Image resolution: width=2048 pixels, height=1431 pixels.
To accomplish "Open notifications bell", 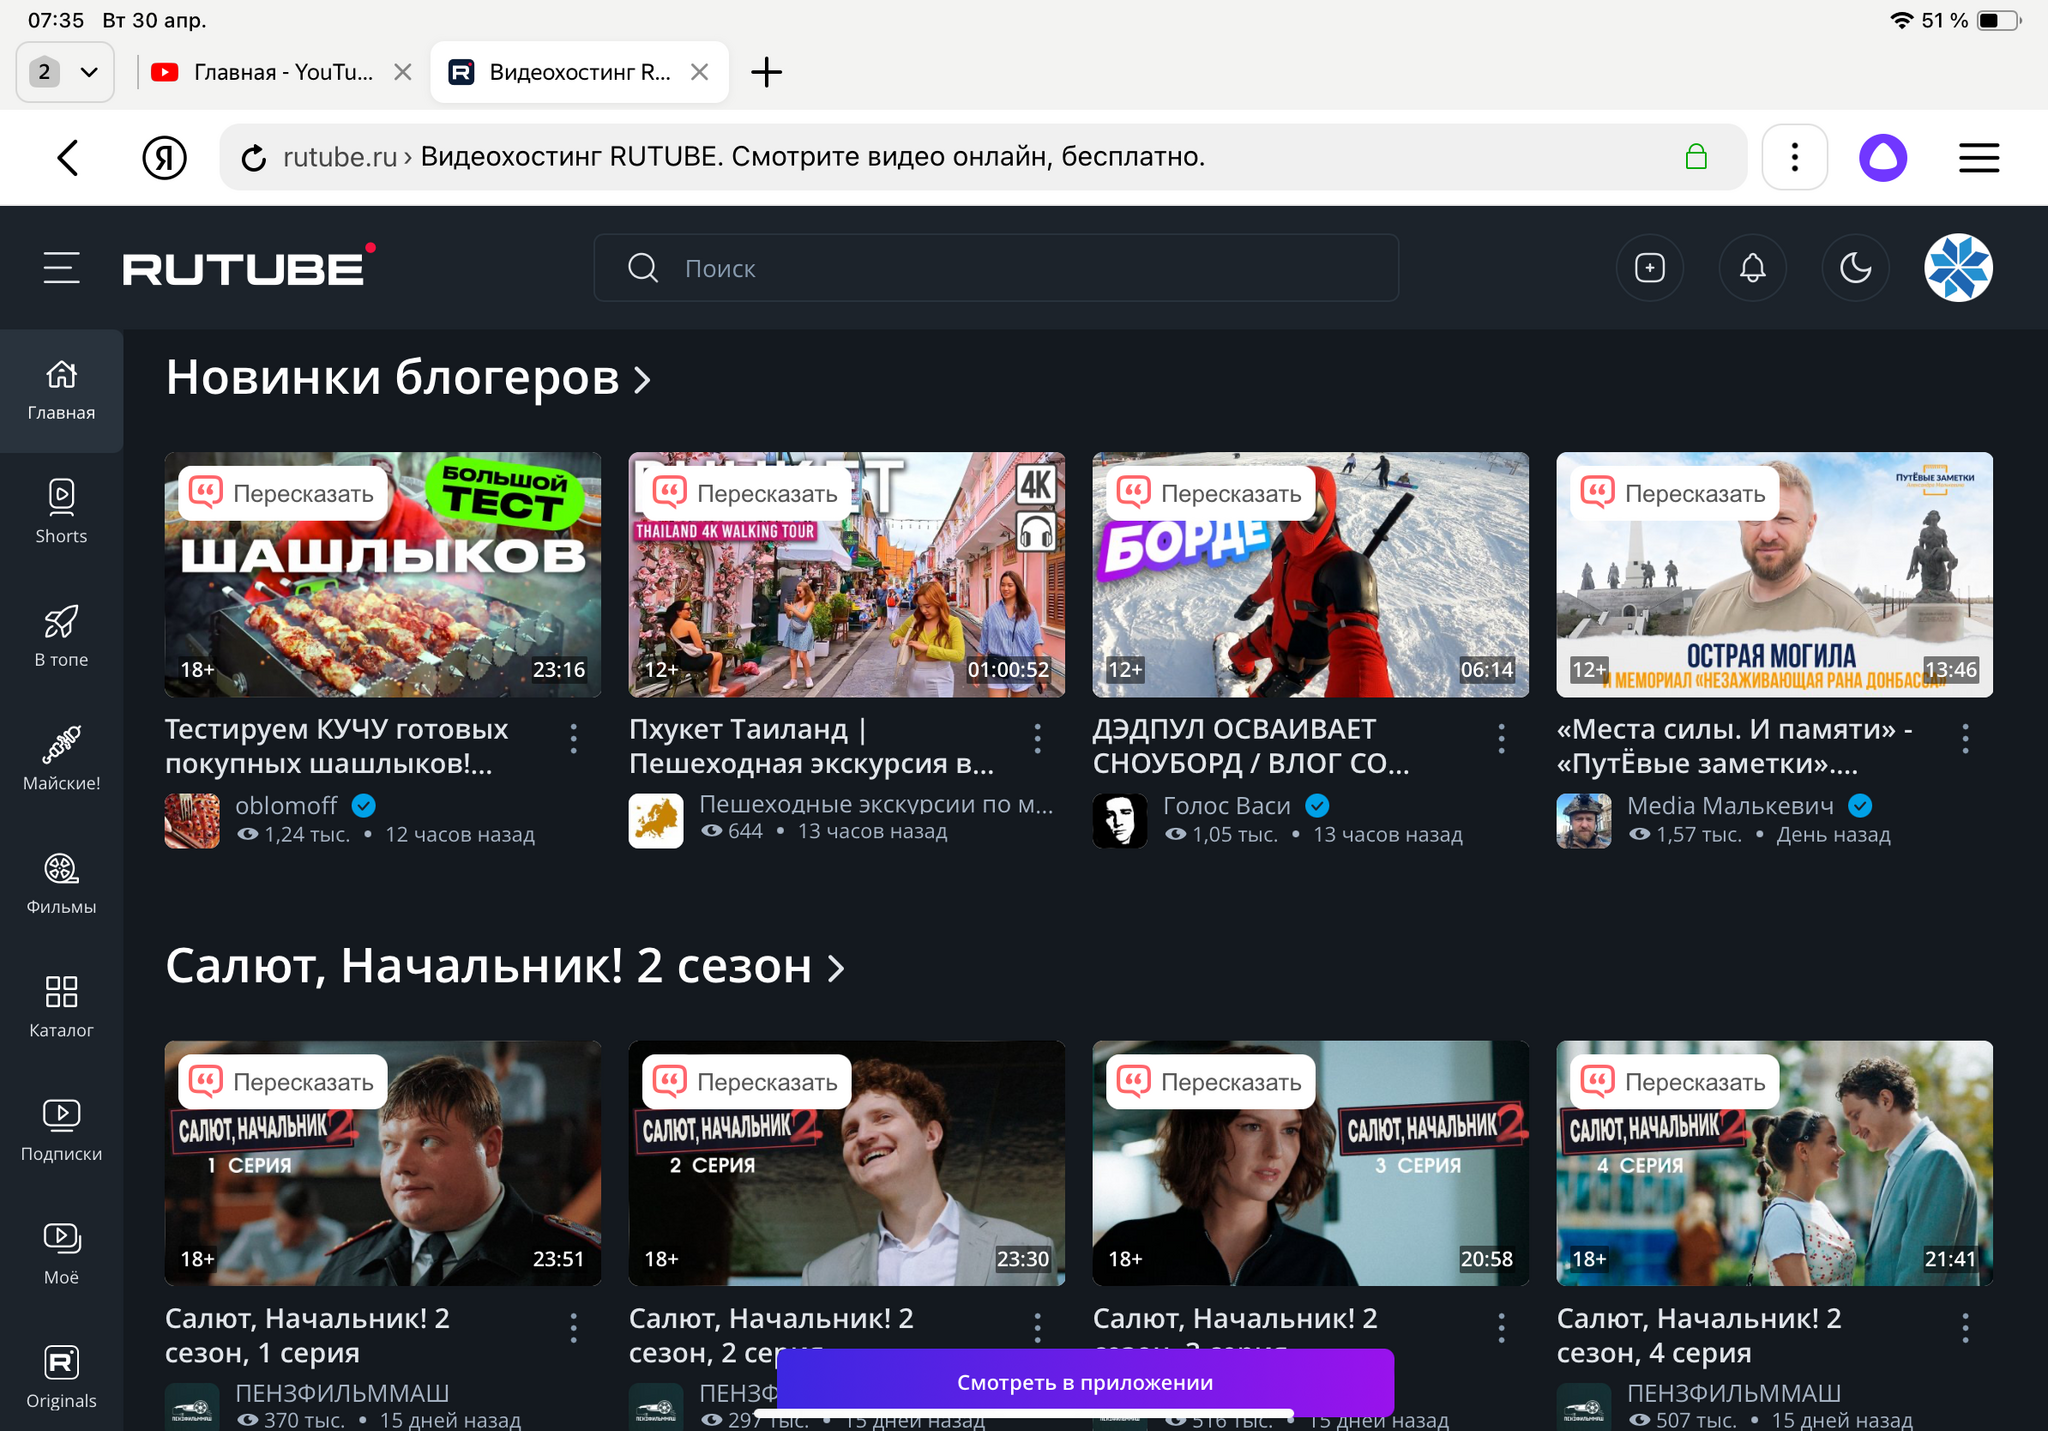I will coord(1753,268).
